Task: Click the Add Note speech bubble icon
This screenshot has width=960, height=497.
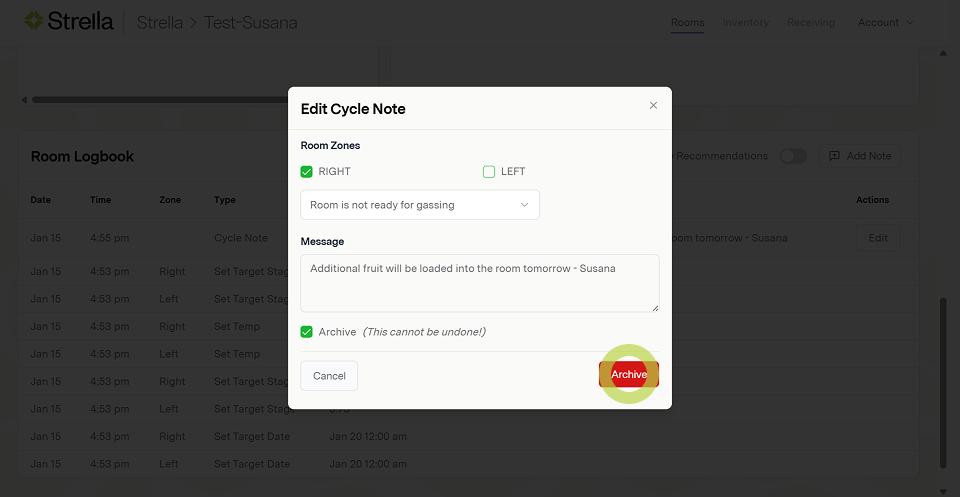Action: (834, 156)
